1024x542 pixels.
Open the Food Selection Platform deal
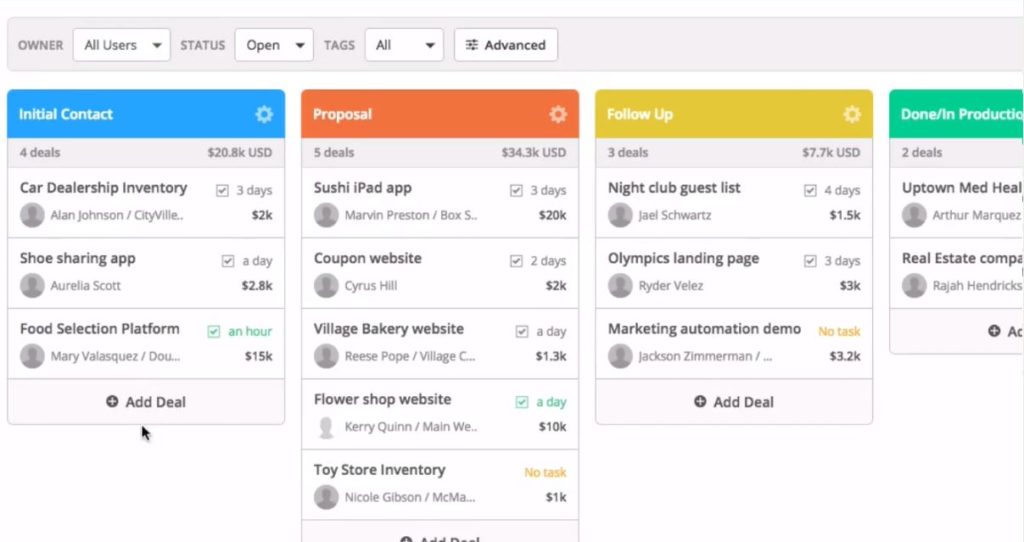pyautogui.click(x=99, y=329)
